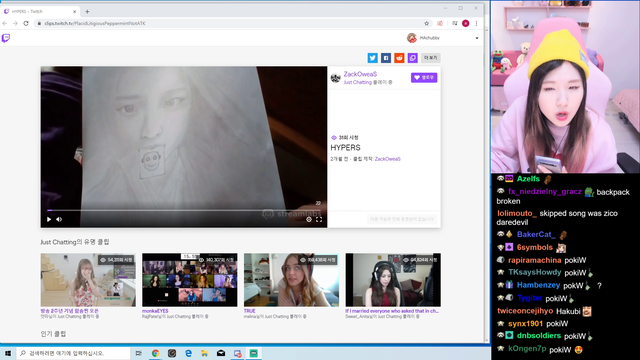Copy the clip link with the purple icon

(x=413, y=58)
